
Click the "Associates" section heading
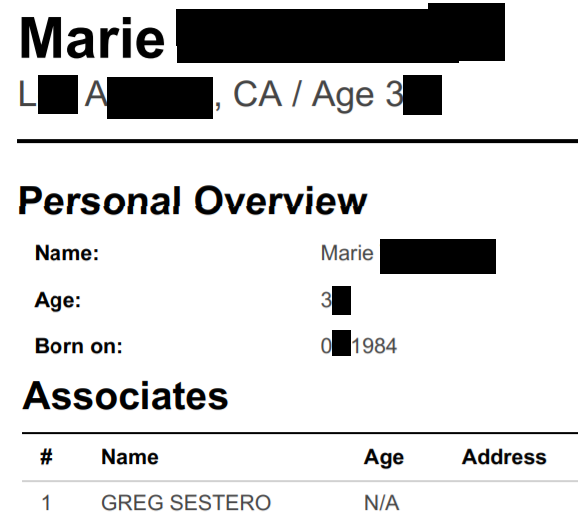pyautogui.click(x=125, y=396)
